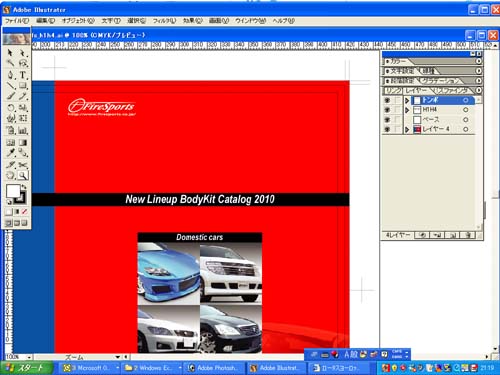500x375 pixels.
Task: Switch to the リンク tab in the layers palette
Action: [393, 90]
